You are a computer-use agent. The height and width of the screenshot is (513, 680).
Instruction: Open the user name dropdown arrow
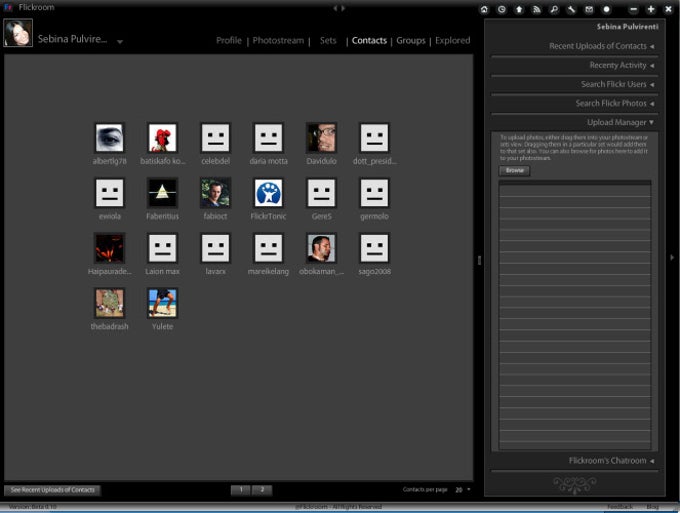click(x=120, y=42)
